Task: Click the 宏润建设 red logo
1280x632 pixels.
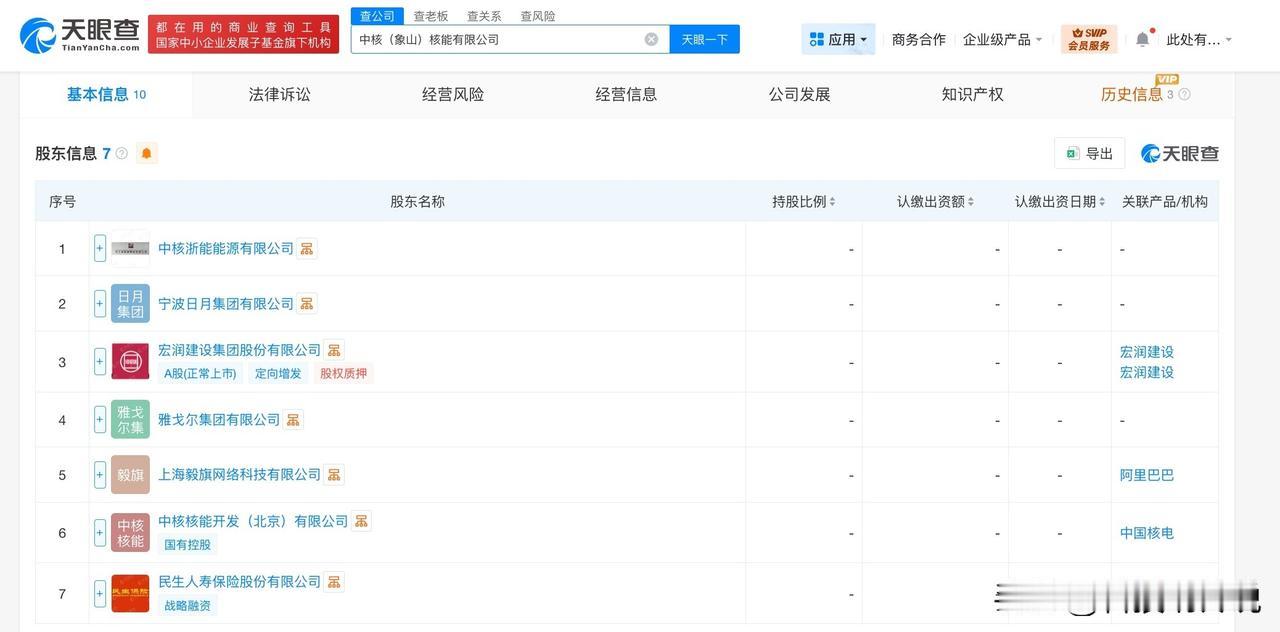Action: tap(130, 361)
